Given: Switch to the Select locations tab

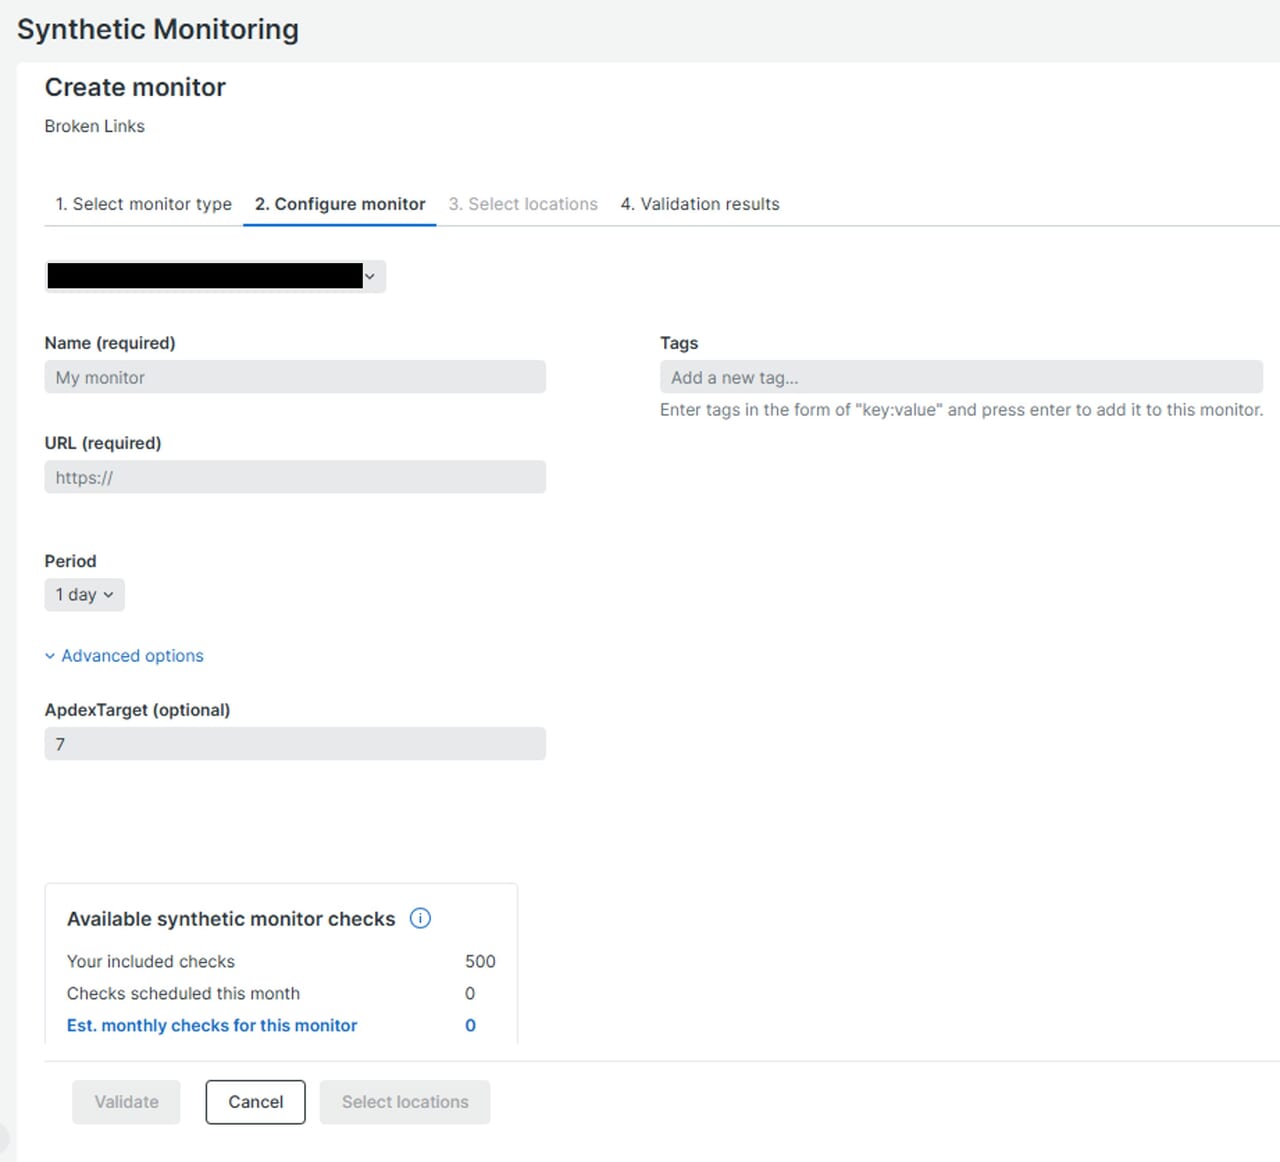Looking at the screenshot, I should [523, 204].
